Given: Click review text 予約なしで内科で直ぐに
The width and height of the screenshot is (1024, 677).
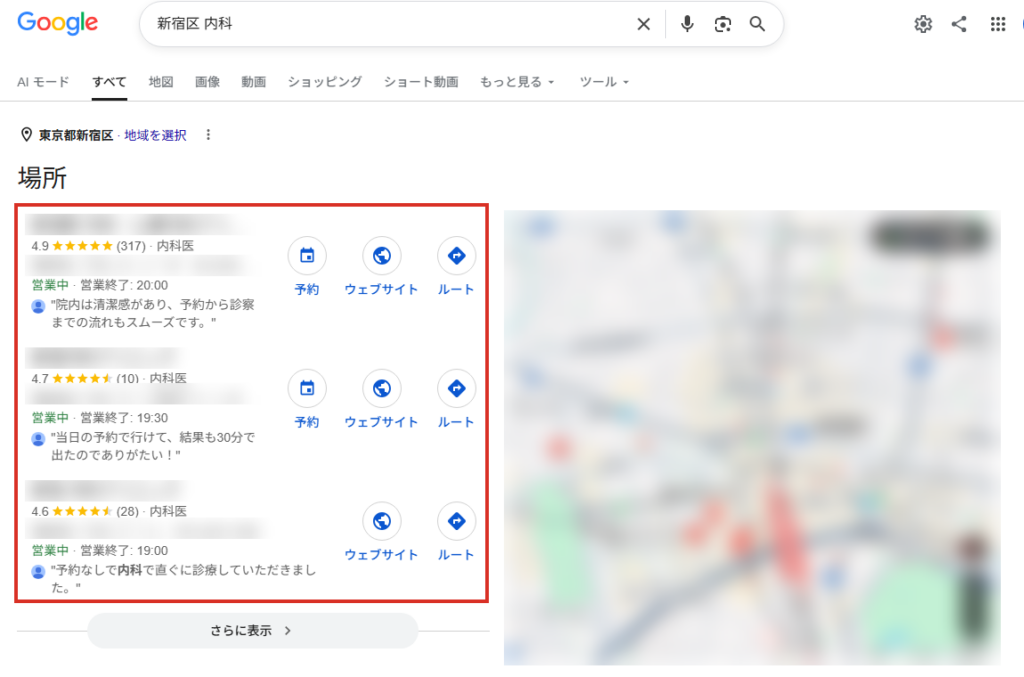Looking at the screenshot, I should coord(183,579).
